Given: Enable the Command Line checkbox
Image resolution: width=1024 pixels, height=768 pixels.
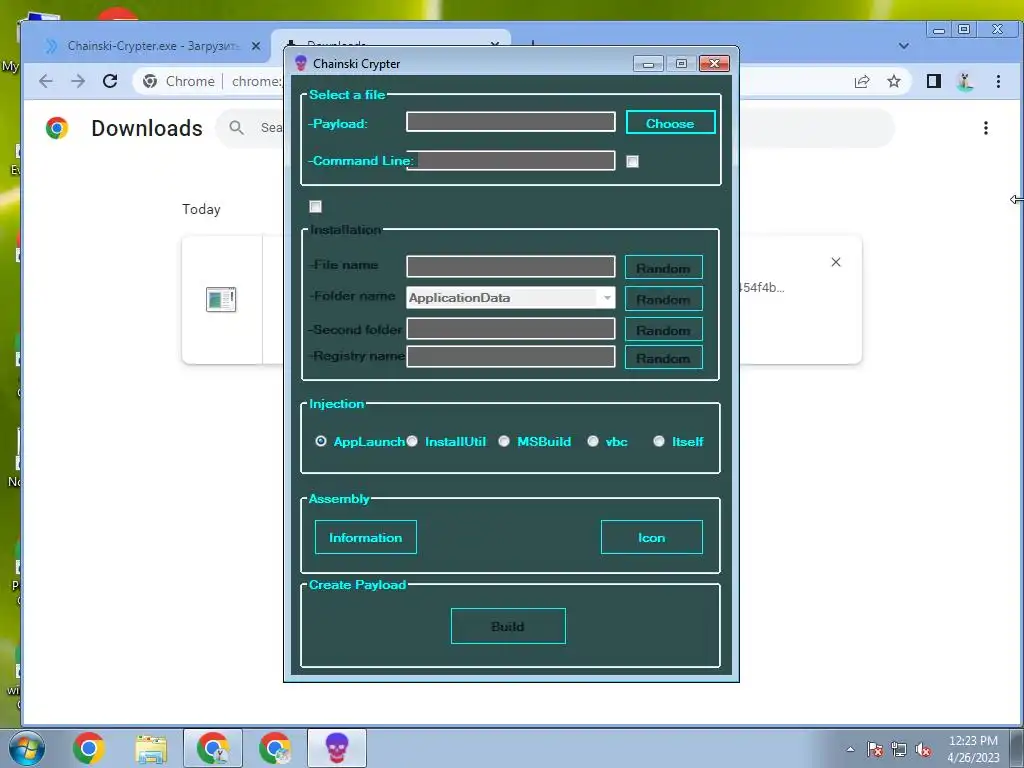Looking at the screenshot, I should point(632,161).
